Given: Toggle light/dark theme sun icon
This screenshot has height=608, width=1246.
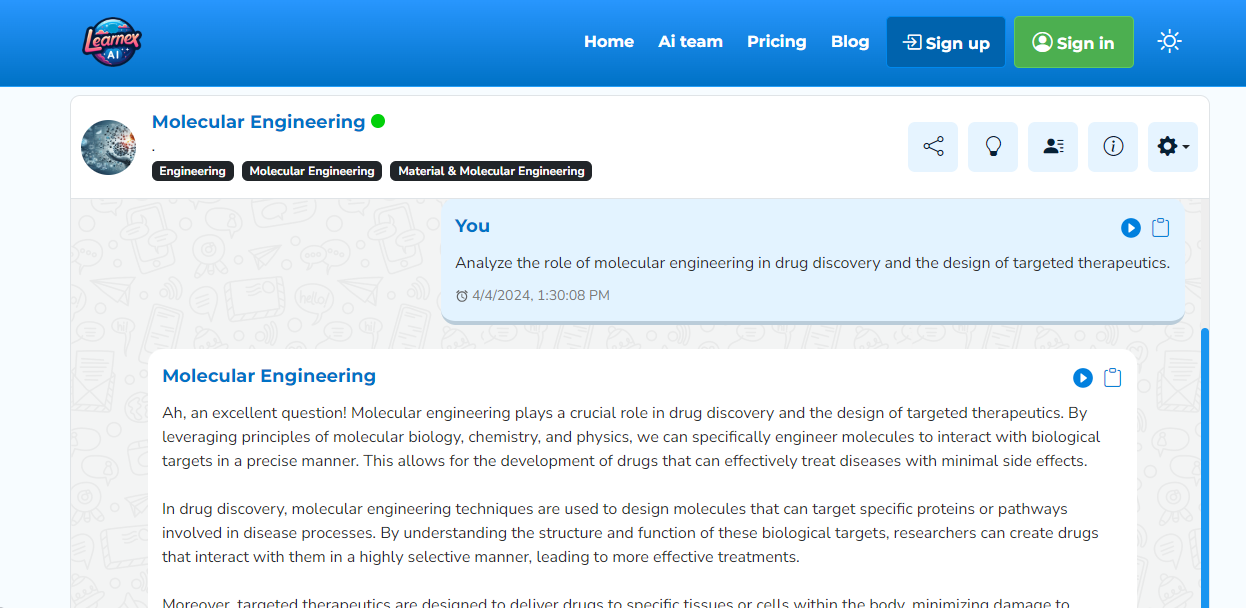Looking at the screenshot, I should tap(1169, 42).
